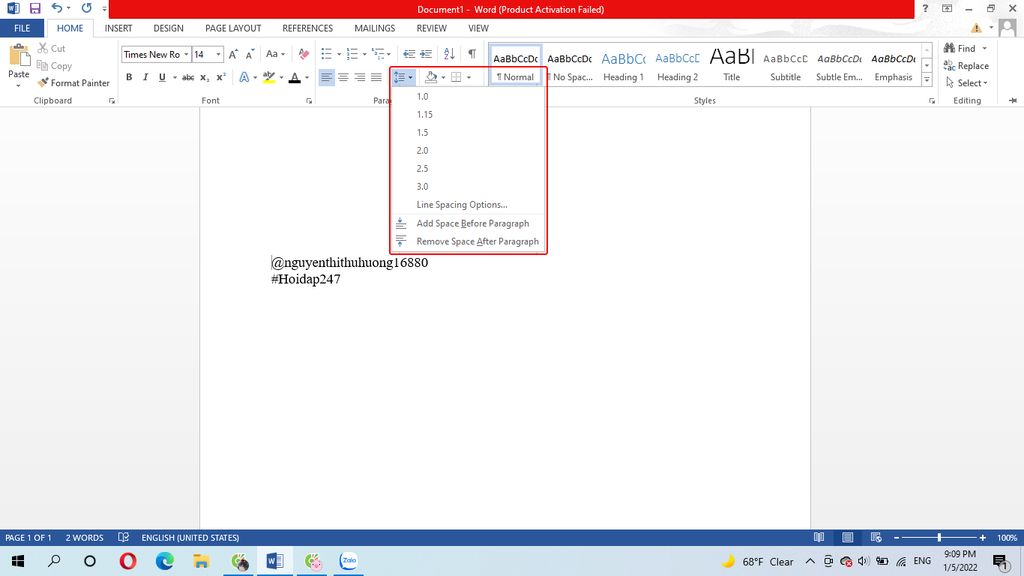1024x576 pixels.
Task: Toggle Underline formatting
Action: pos(162,77)
